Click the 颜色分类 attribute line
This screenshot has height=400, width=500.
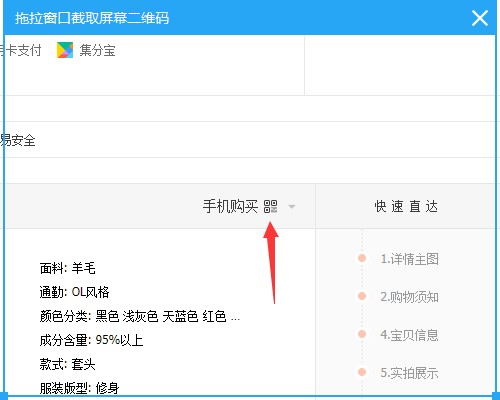pyautogui.click(x=140, y=316)
